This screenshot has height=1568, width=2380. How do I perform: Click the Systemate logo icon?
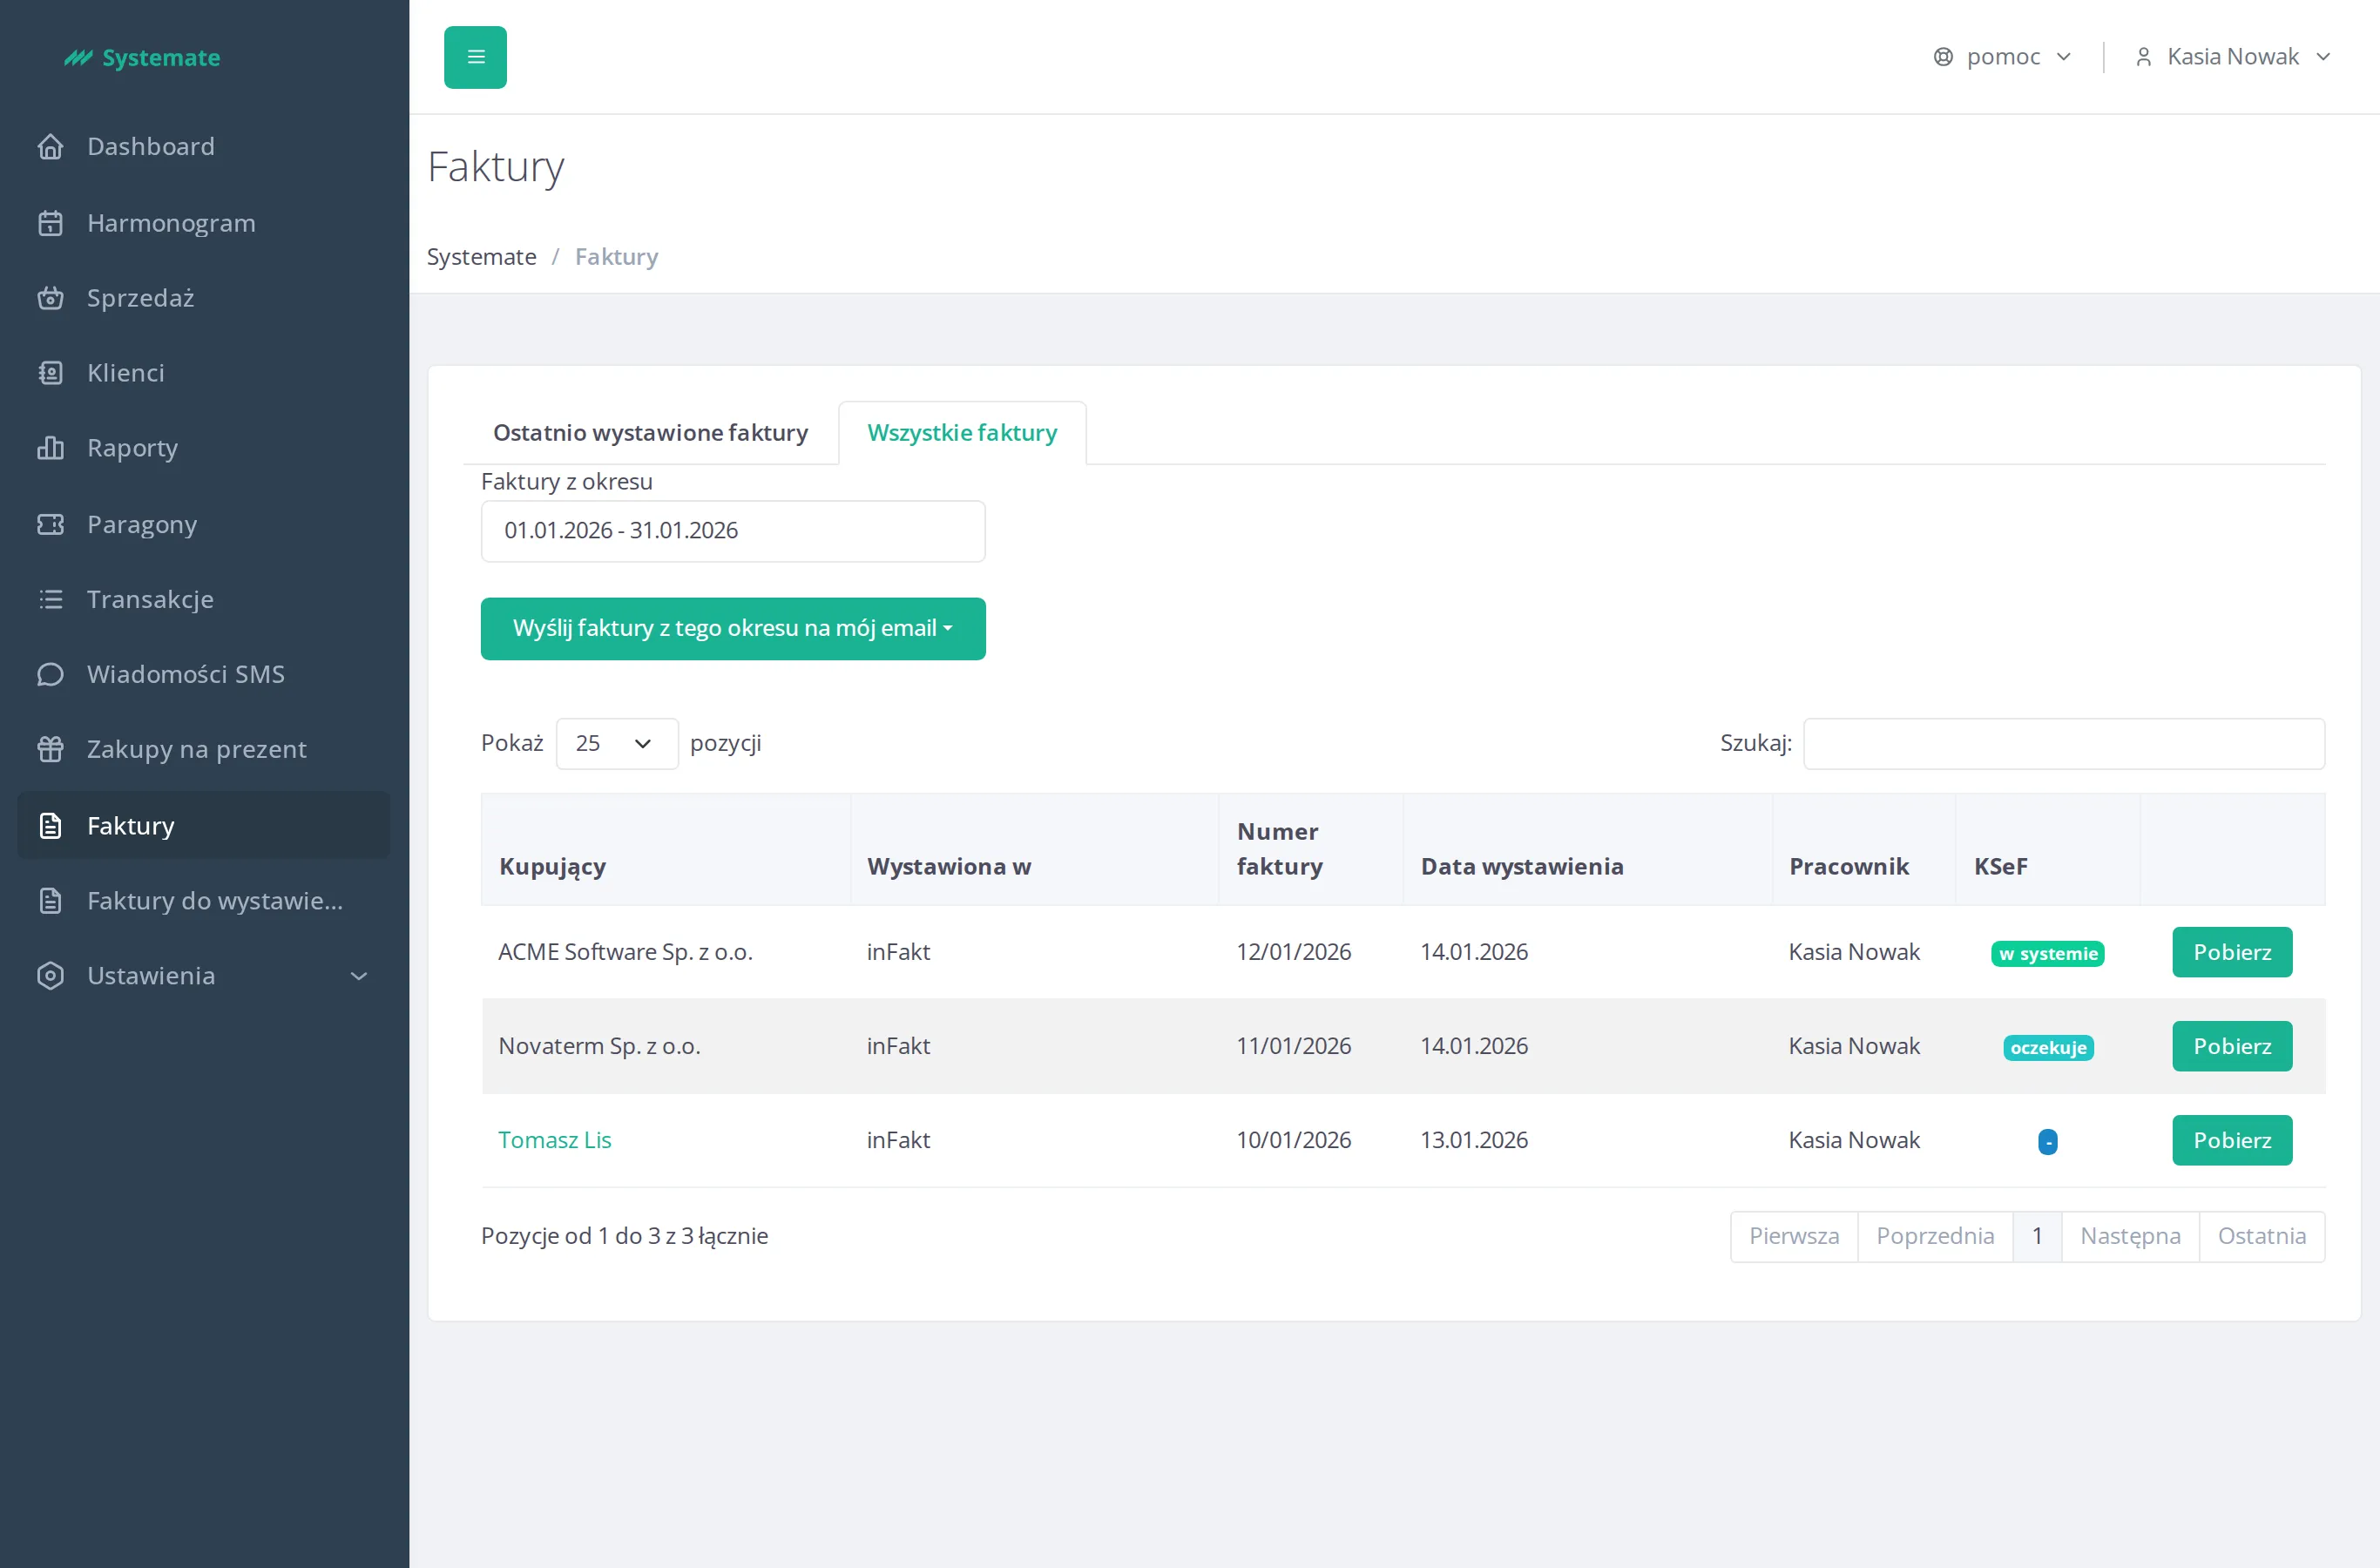tap(78, 58)
